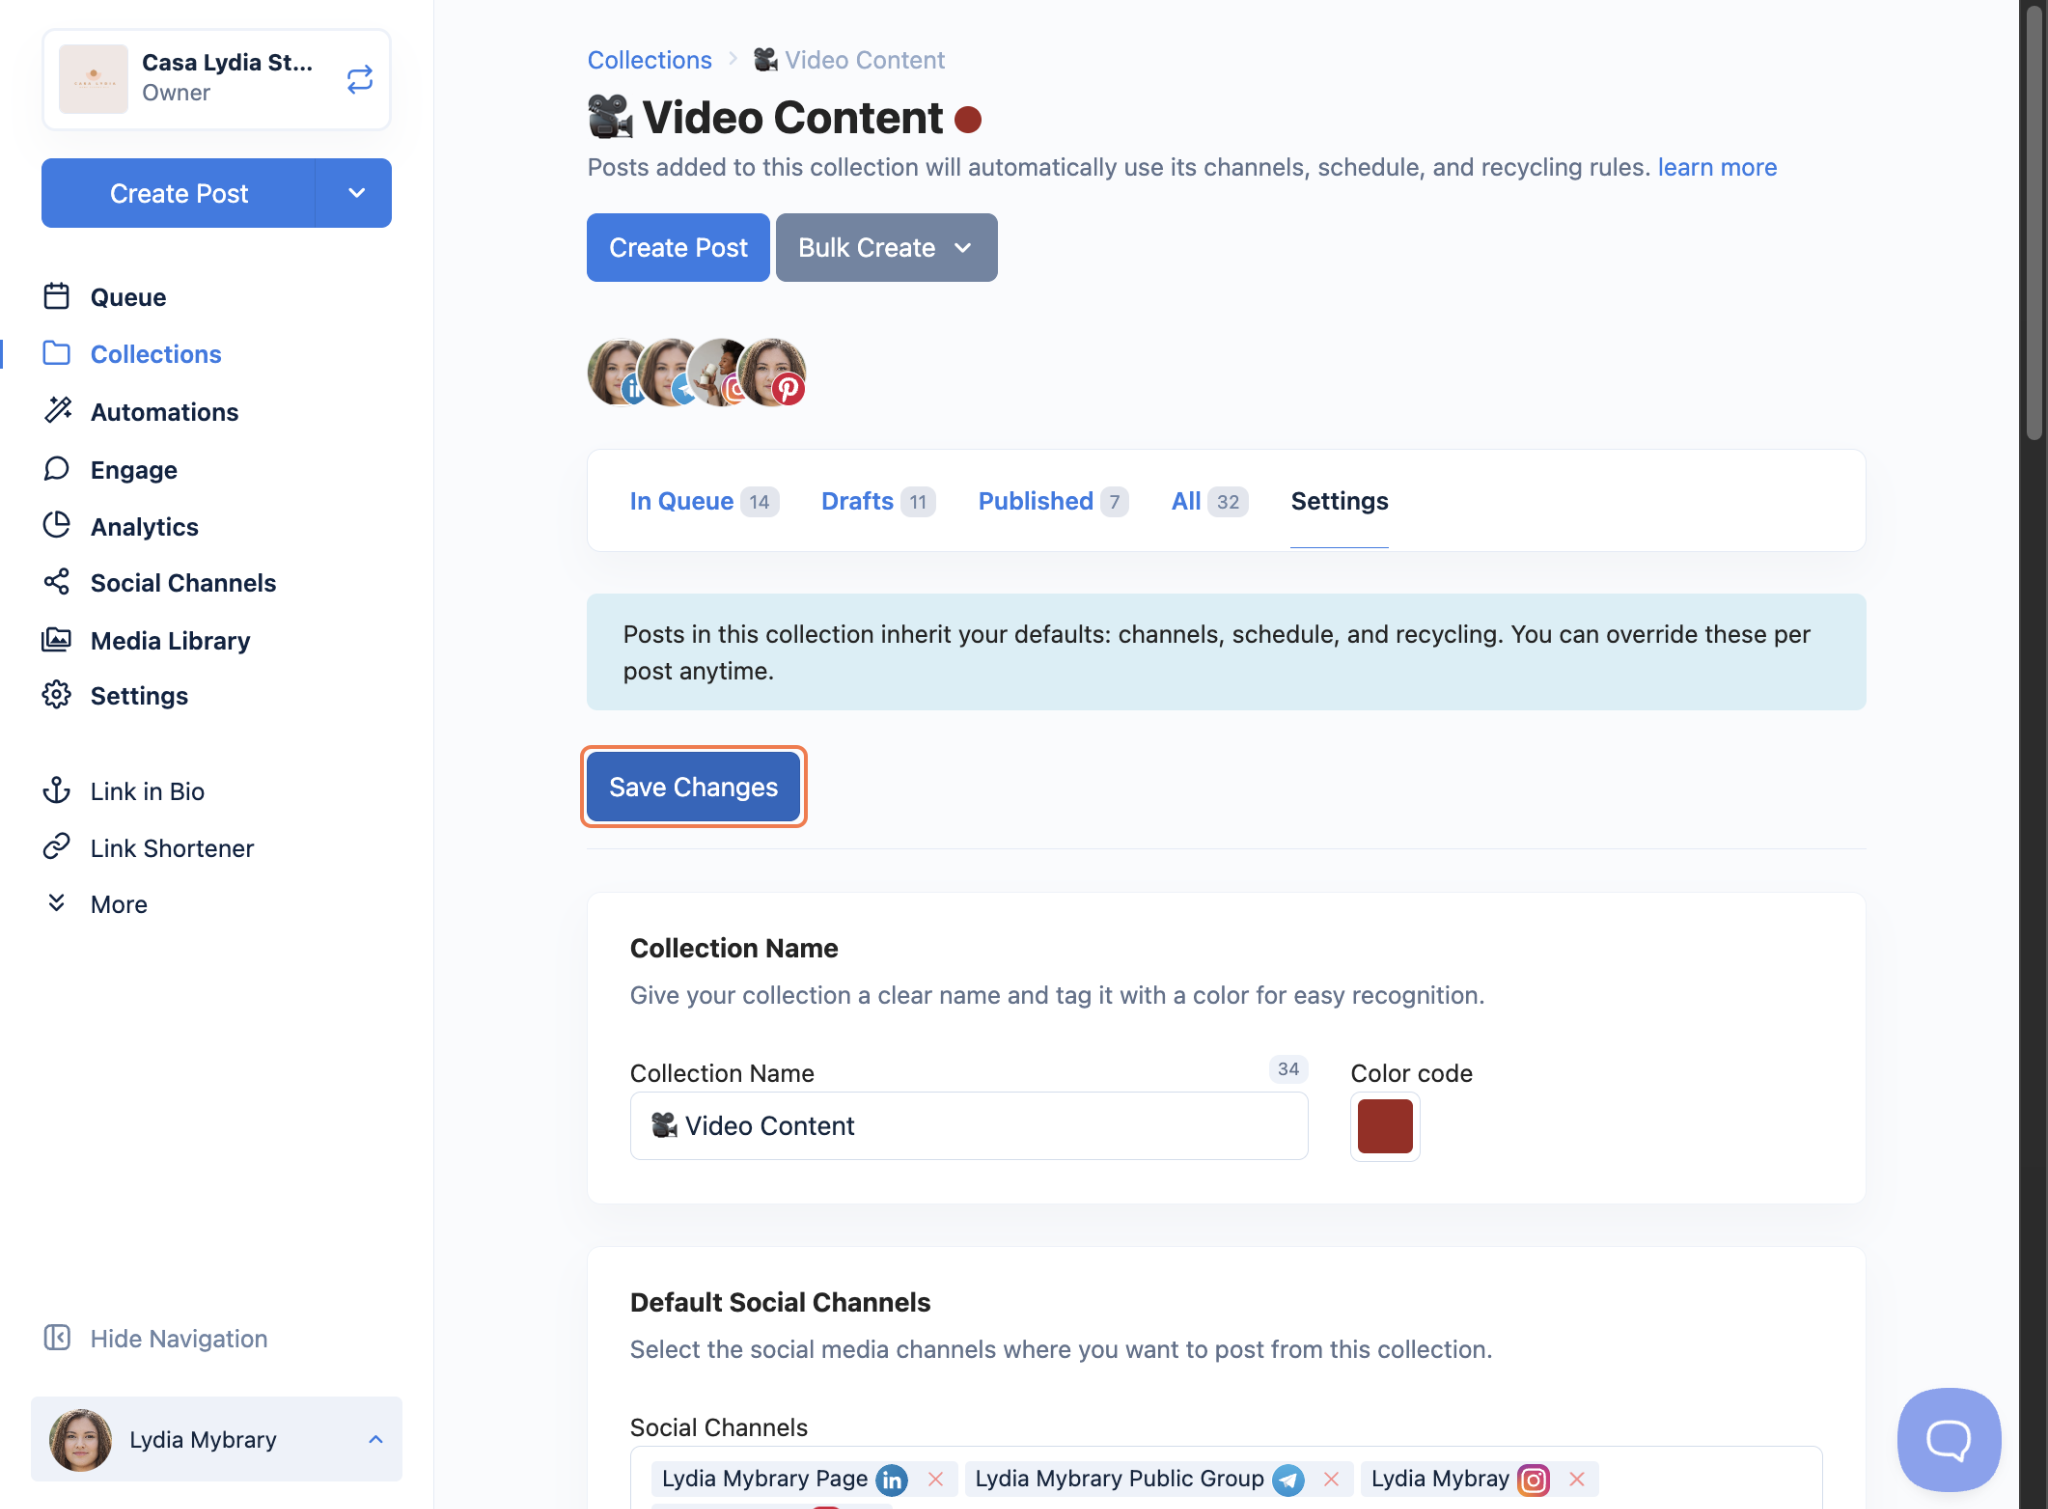Click the red Color code swatch
2048x1509 pixels.
tap(1384, 1126)
